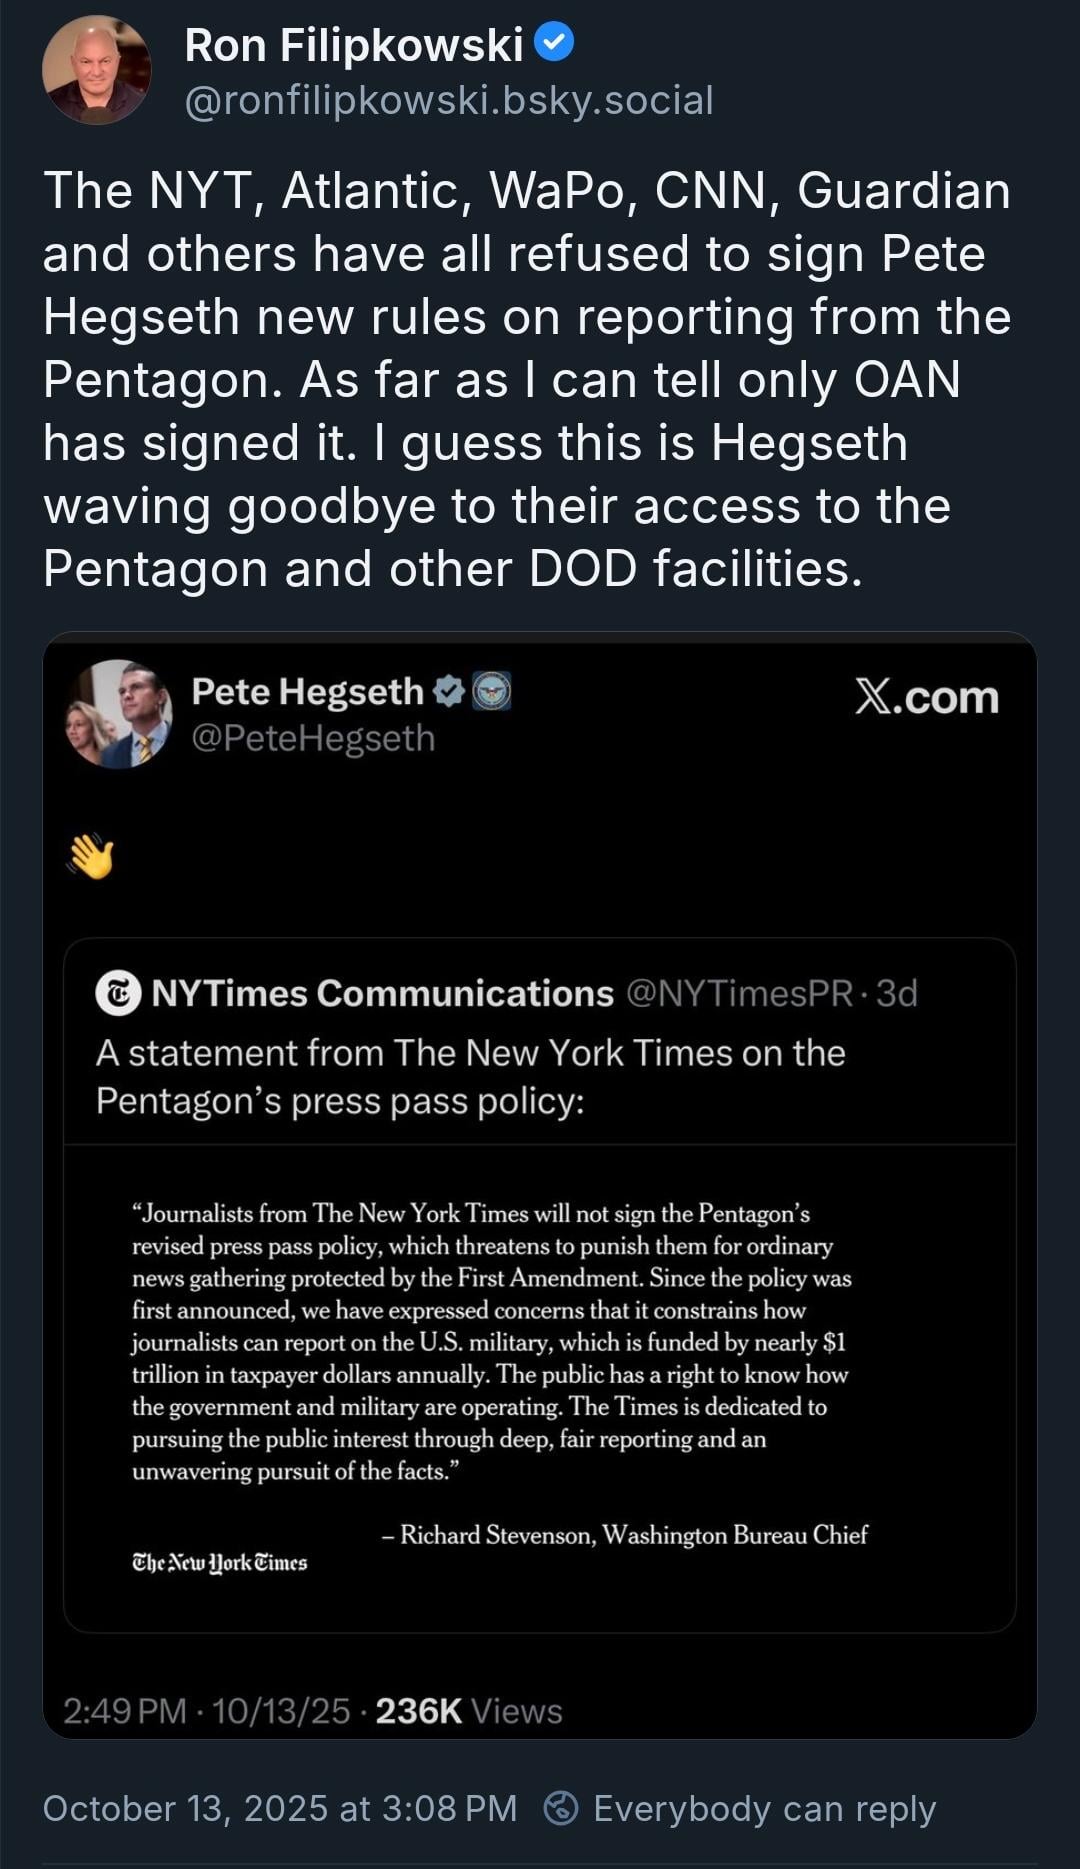Open the @ronfilipkowski.bsky.social handle

tap(449, 100)
